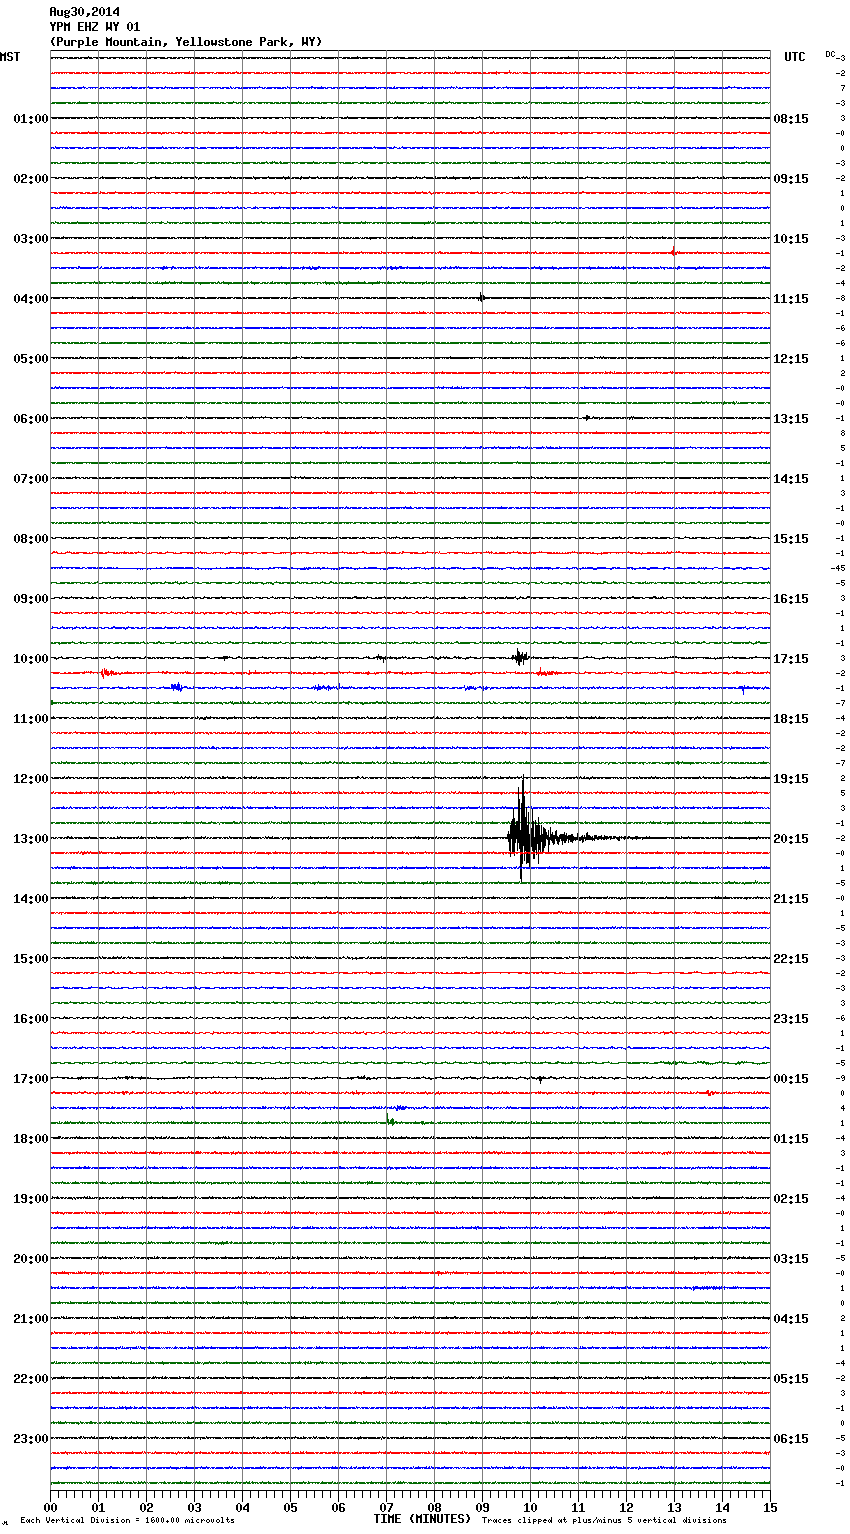Click the Traces clipped footnote text
This screenshot has height=1534, width=850.
pos(604,1520)
